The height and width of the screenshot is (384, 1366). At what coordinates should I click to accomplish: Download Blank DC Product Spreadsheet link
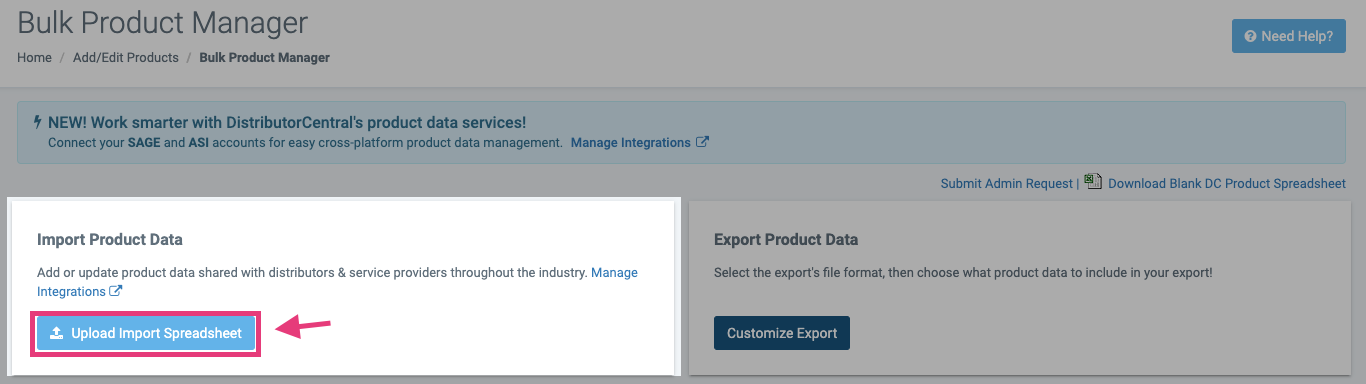pyautogui.click(x=1227, y=183)
